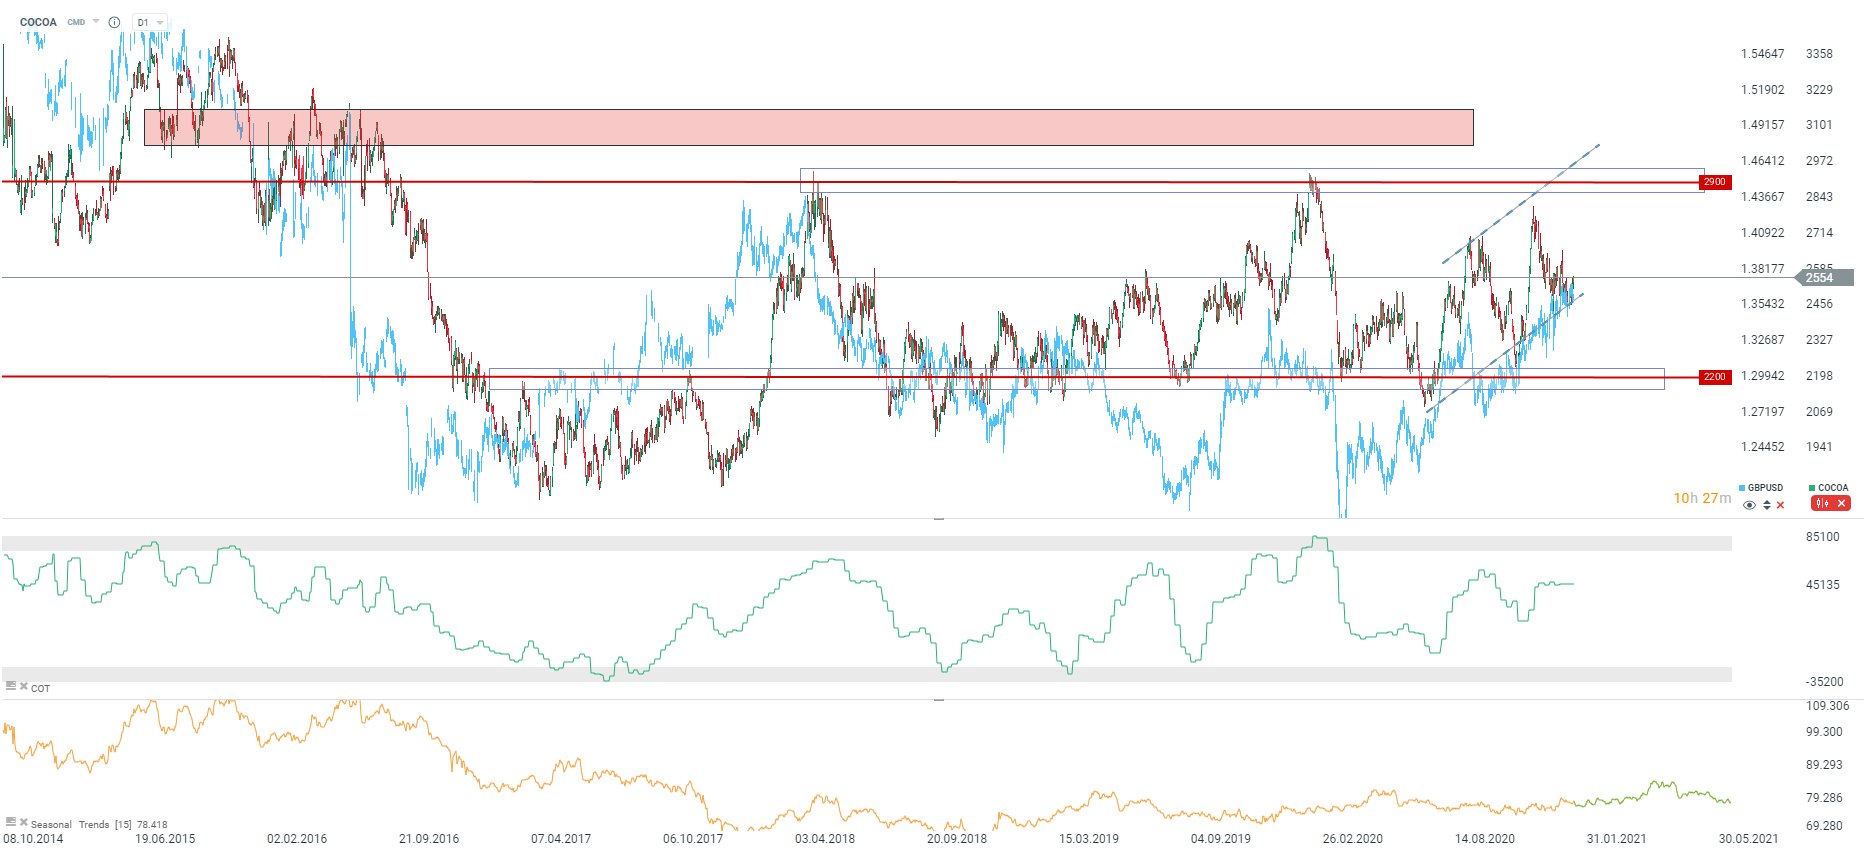Viewport: 1866px width, 865px height.
Task: Remove the COT indicator
Action: (x=24, y=686)
